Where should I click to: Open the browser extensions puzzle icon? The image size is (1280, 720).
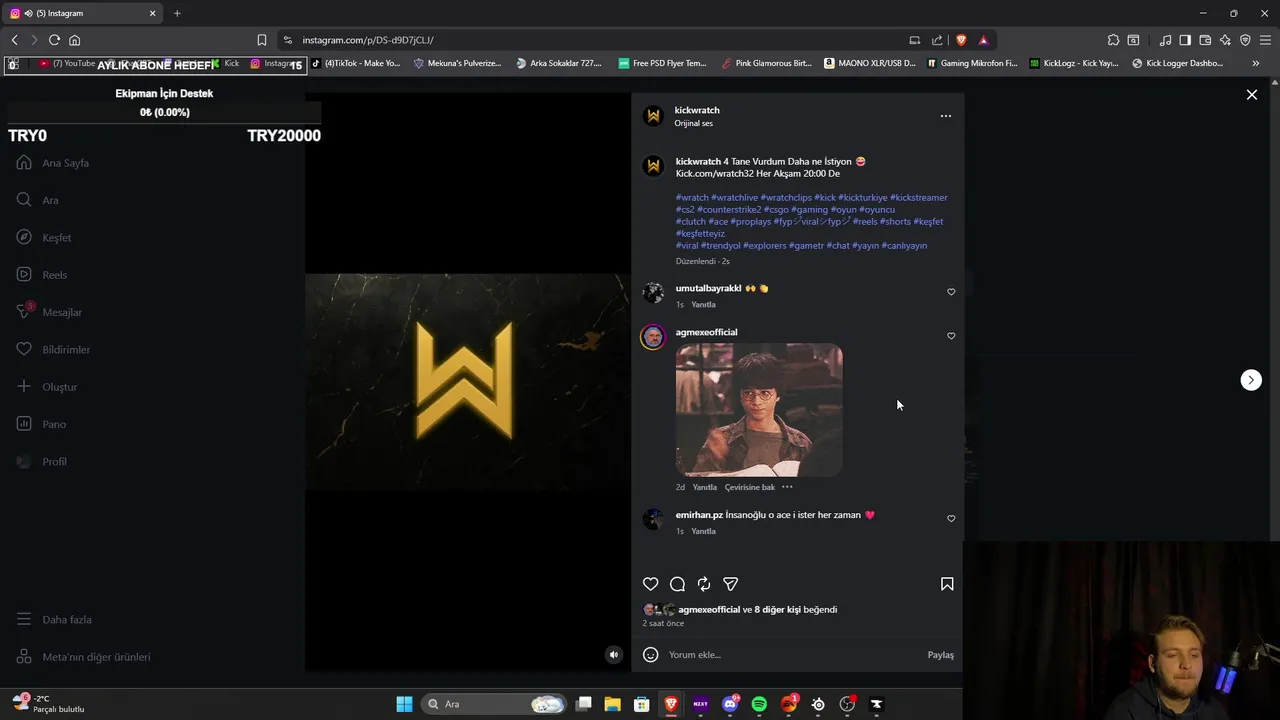(x=1113, y=40)
